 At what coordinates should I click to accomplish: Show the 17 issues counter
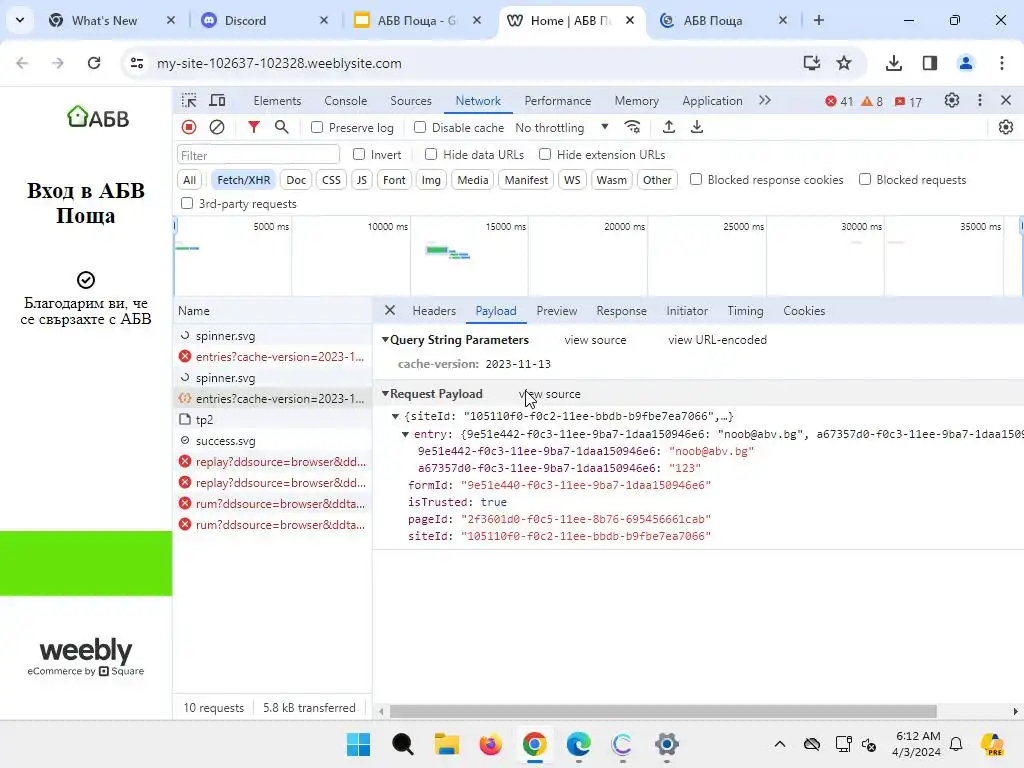point(908,101)
